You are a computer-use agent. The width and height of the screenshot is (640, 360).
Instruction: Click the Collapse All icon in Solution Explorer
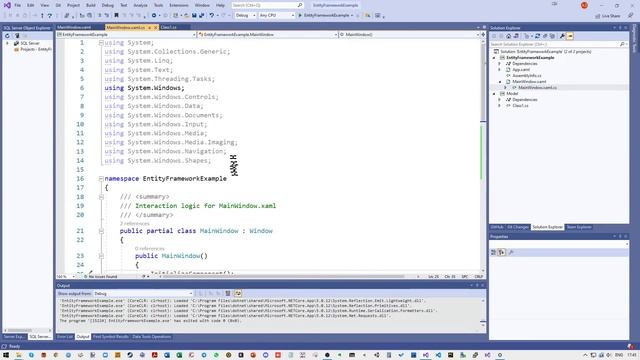click(x=545, y=36)
